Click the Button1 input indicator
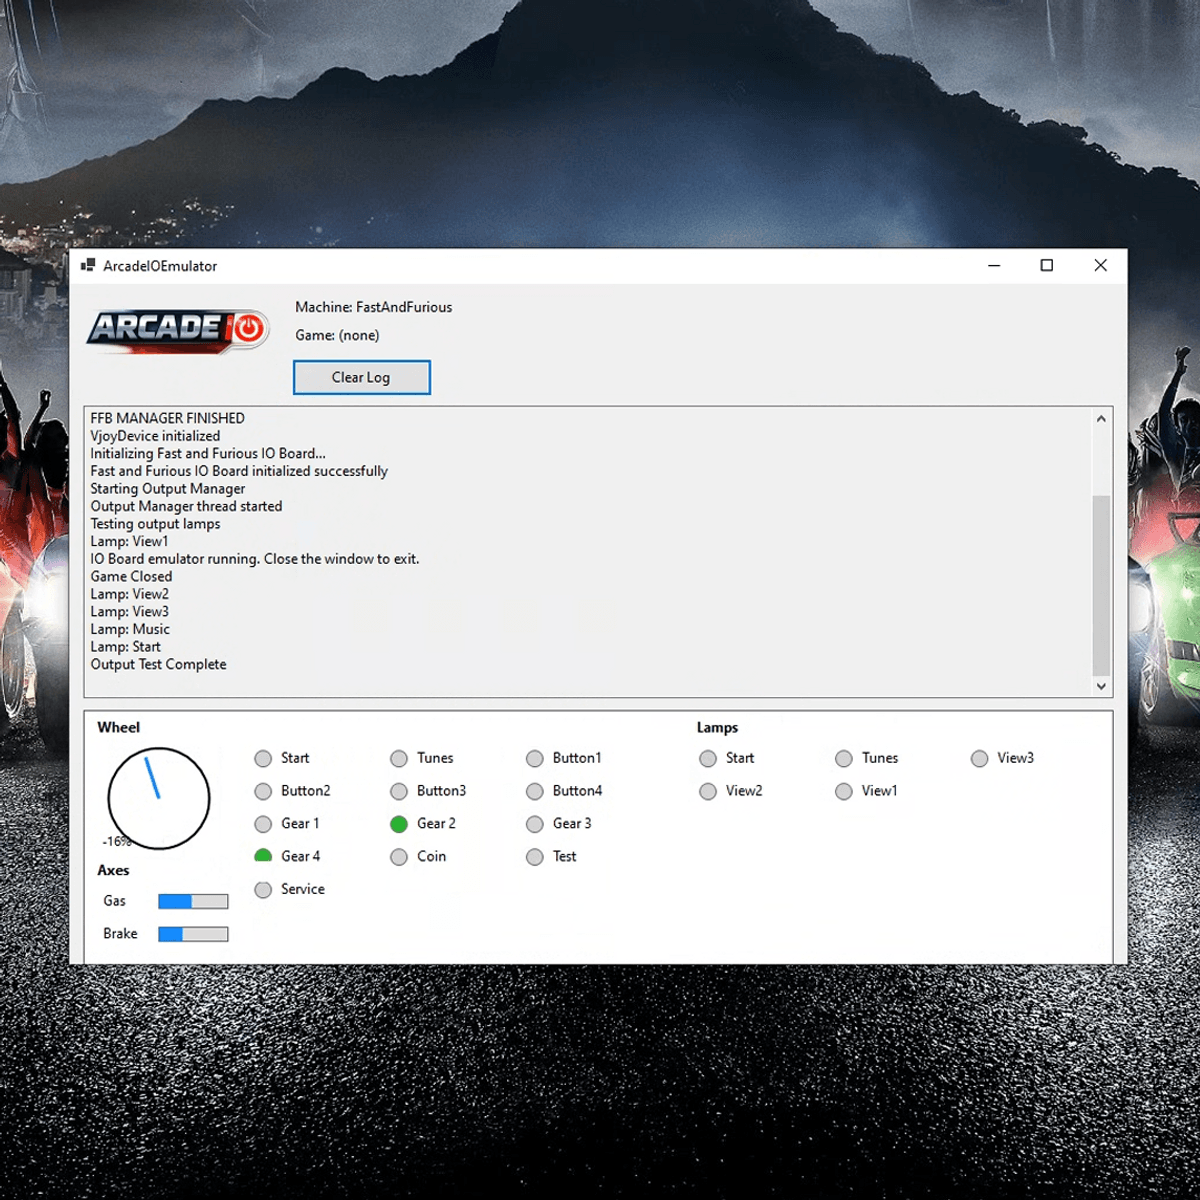 (x=535, y=759)
